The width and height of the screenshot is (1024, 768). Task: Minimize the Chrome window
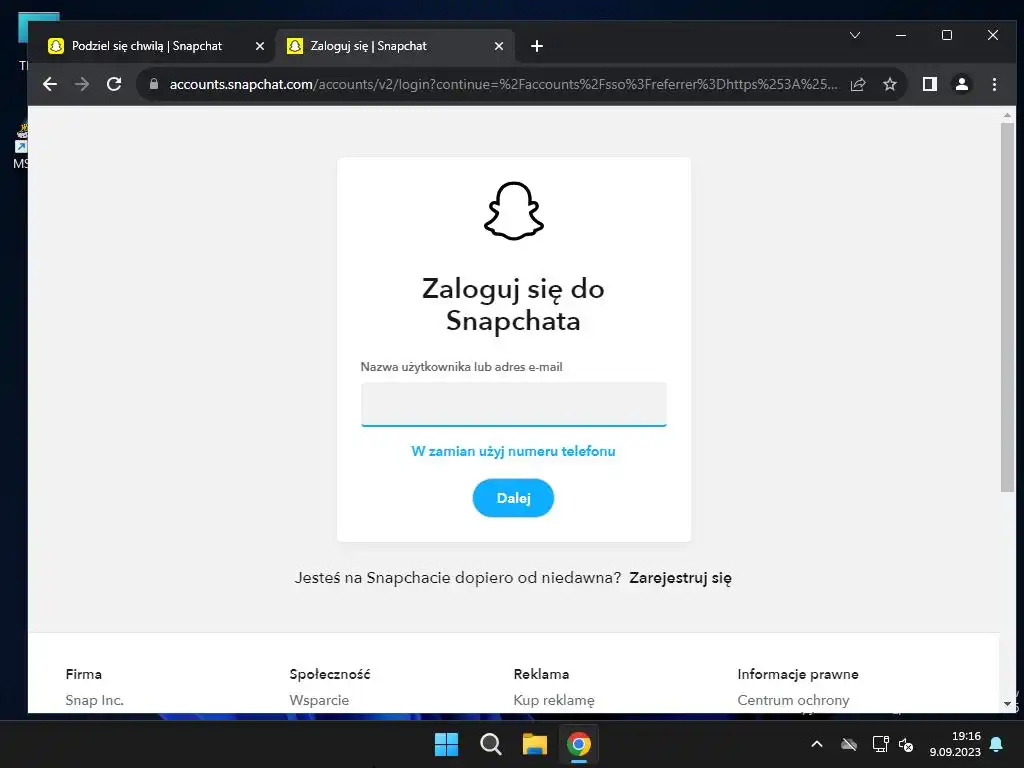901,35
